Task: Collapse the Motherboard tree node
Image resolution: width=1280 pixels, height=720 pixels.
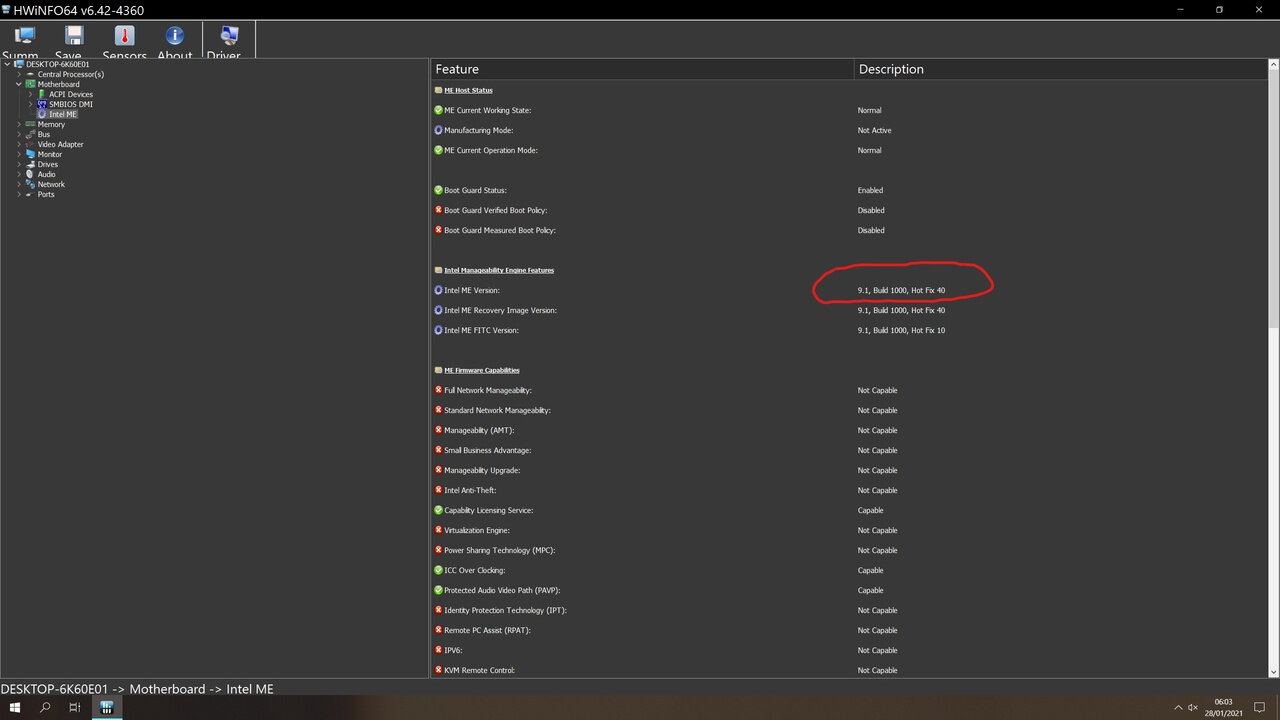Action: pyautogui.click(x=19, y=84)
